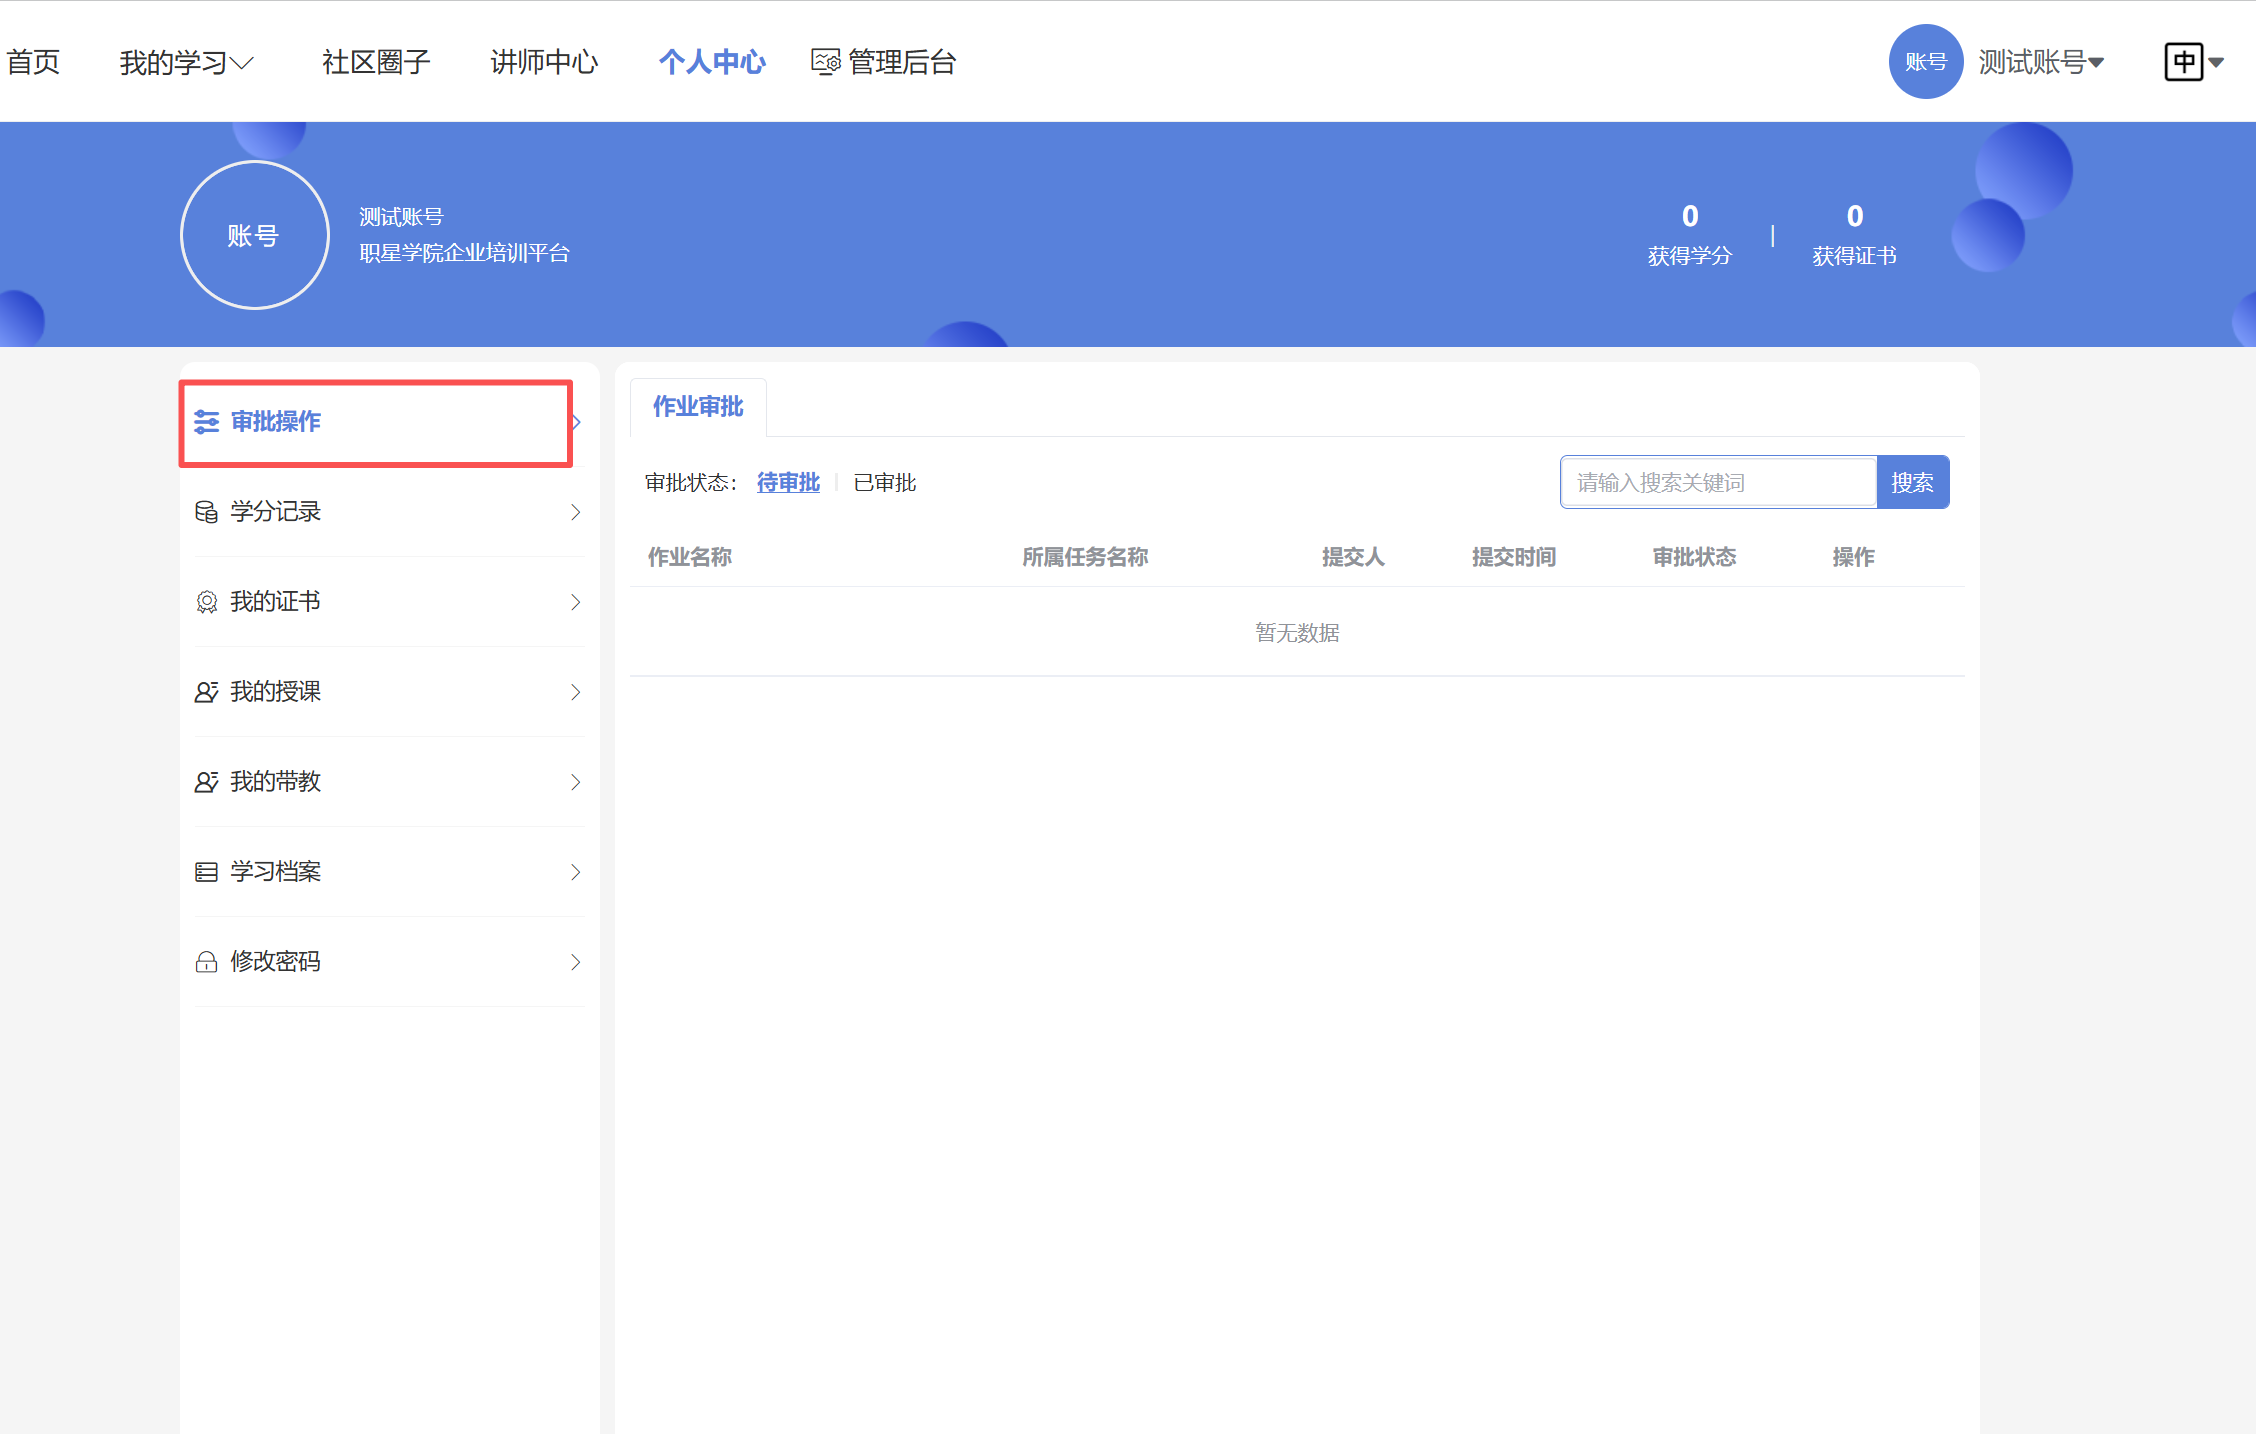Switch to the 作业审批 tab
Image resolution: width=2256 pixels, height=1434 pixels.
click(697, 406)
